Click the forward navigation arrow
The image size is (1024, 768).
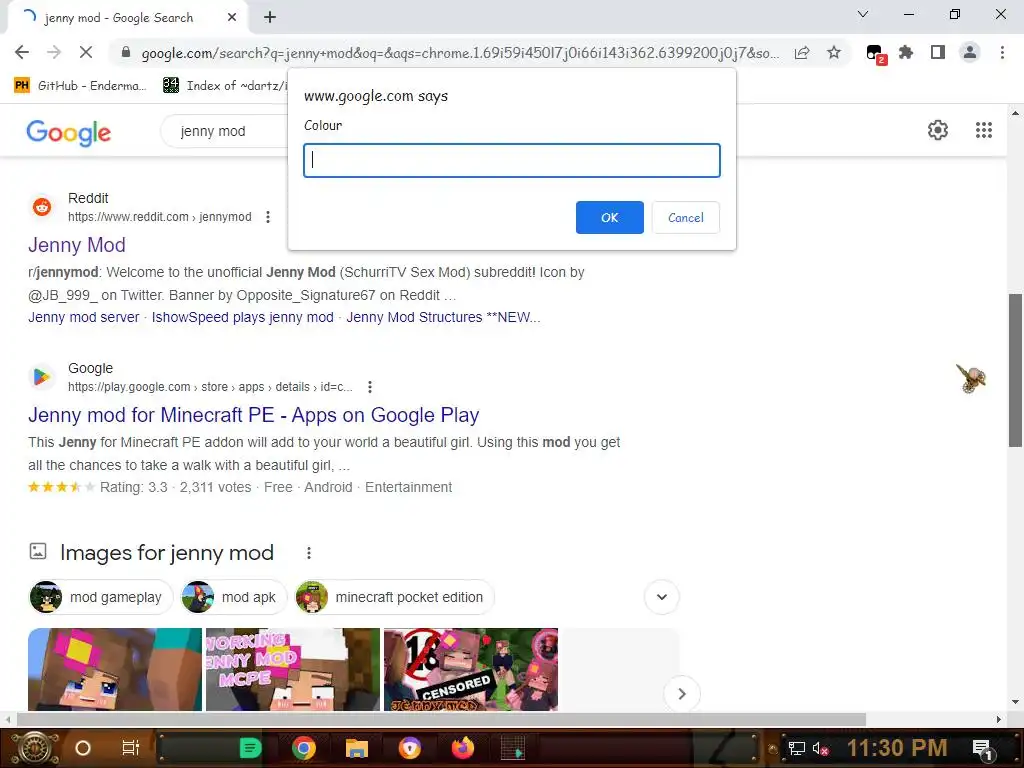(x=54, y=52)
